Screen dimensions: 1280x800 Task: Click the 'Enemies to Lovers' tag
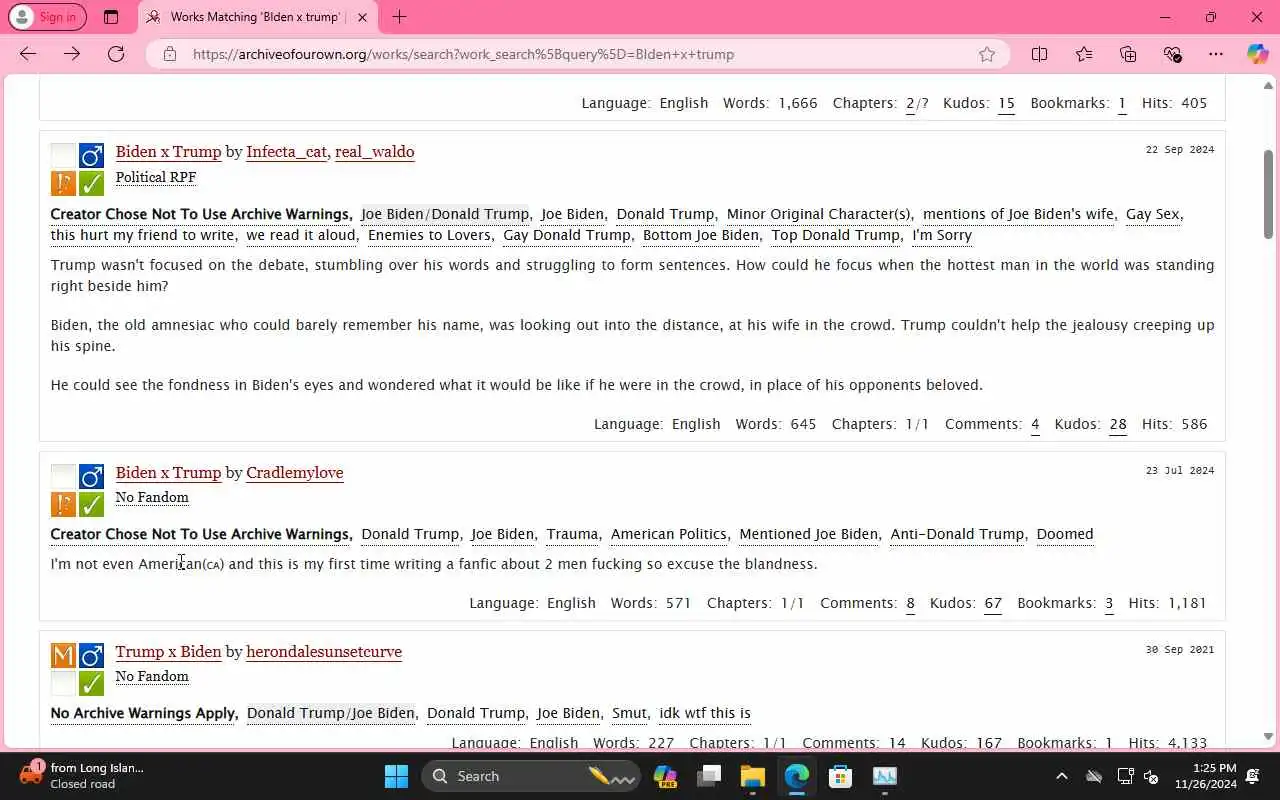point(429,235)
